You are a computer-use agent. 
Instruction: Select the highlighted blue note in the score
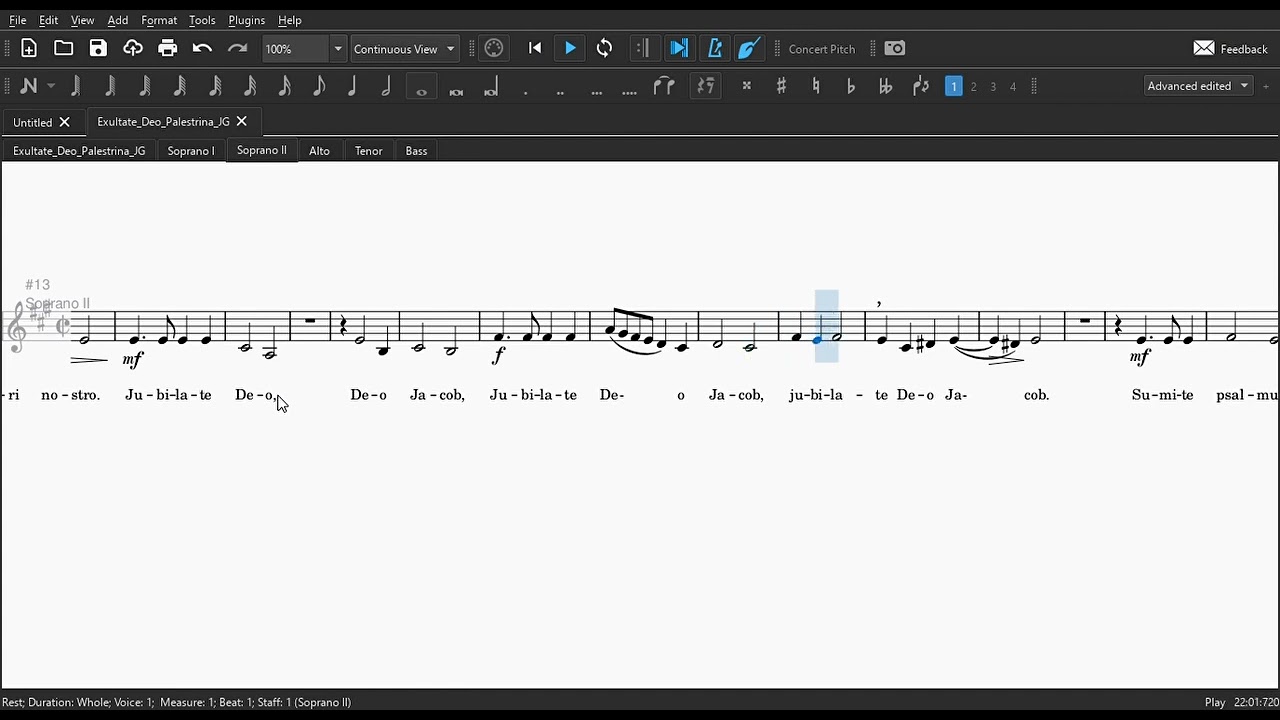point(817,339)
